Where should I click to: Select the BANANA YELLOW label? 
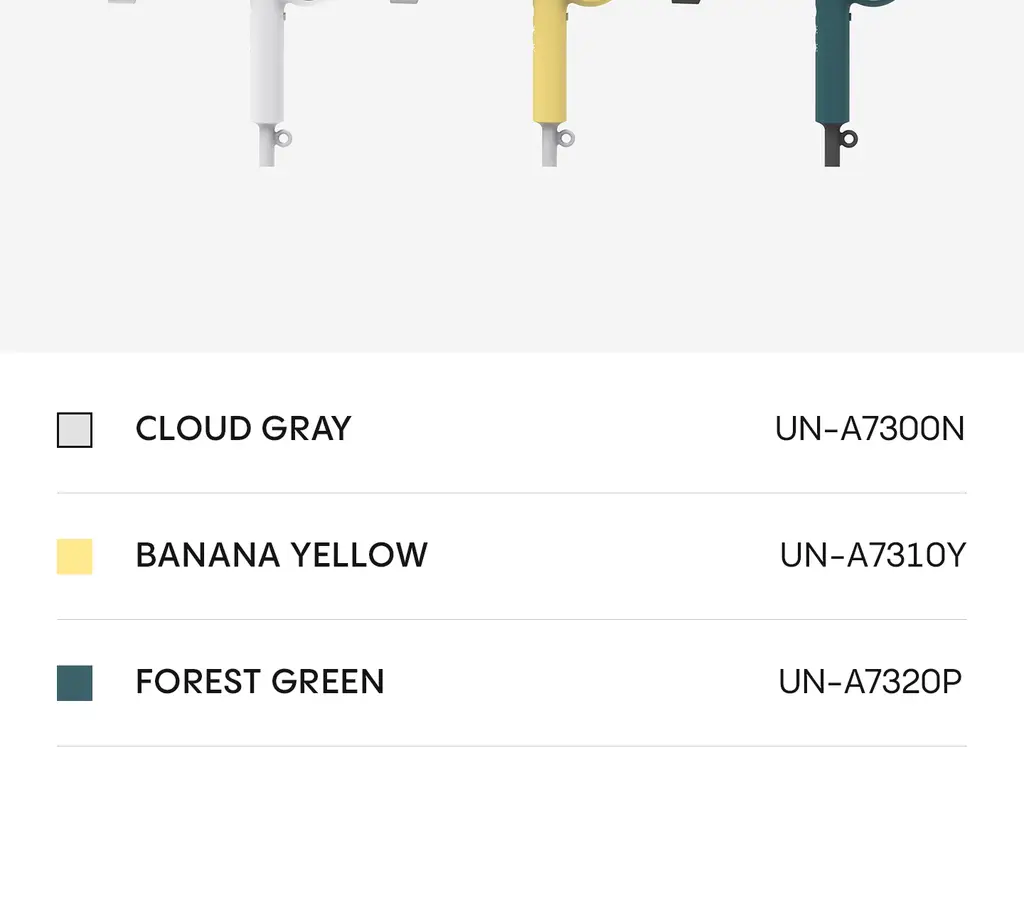(x=281, y=555)
